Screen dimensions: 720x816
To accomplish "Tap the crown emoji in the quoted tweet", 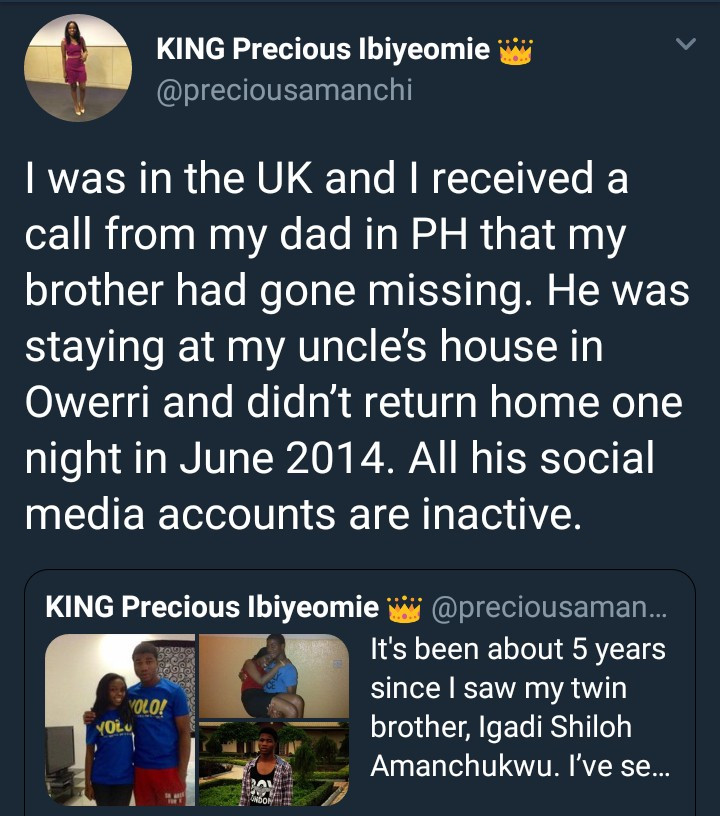I will point(405,606).
